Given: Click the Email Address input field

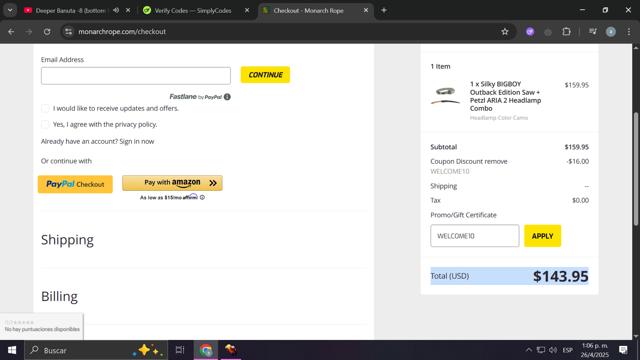Looking at the screenshot, I should point(136,76).
